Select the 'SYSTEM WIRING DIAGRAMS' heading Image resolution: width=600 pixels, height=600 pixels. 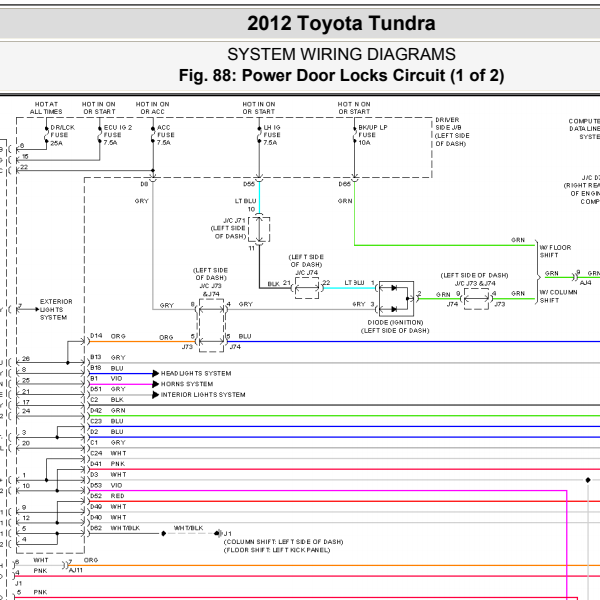[341, 54]
